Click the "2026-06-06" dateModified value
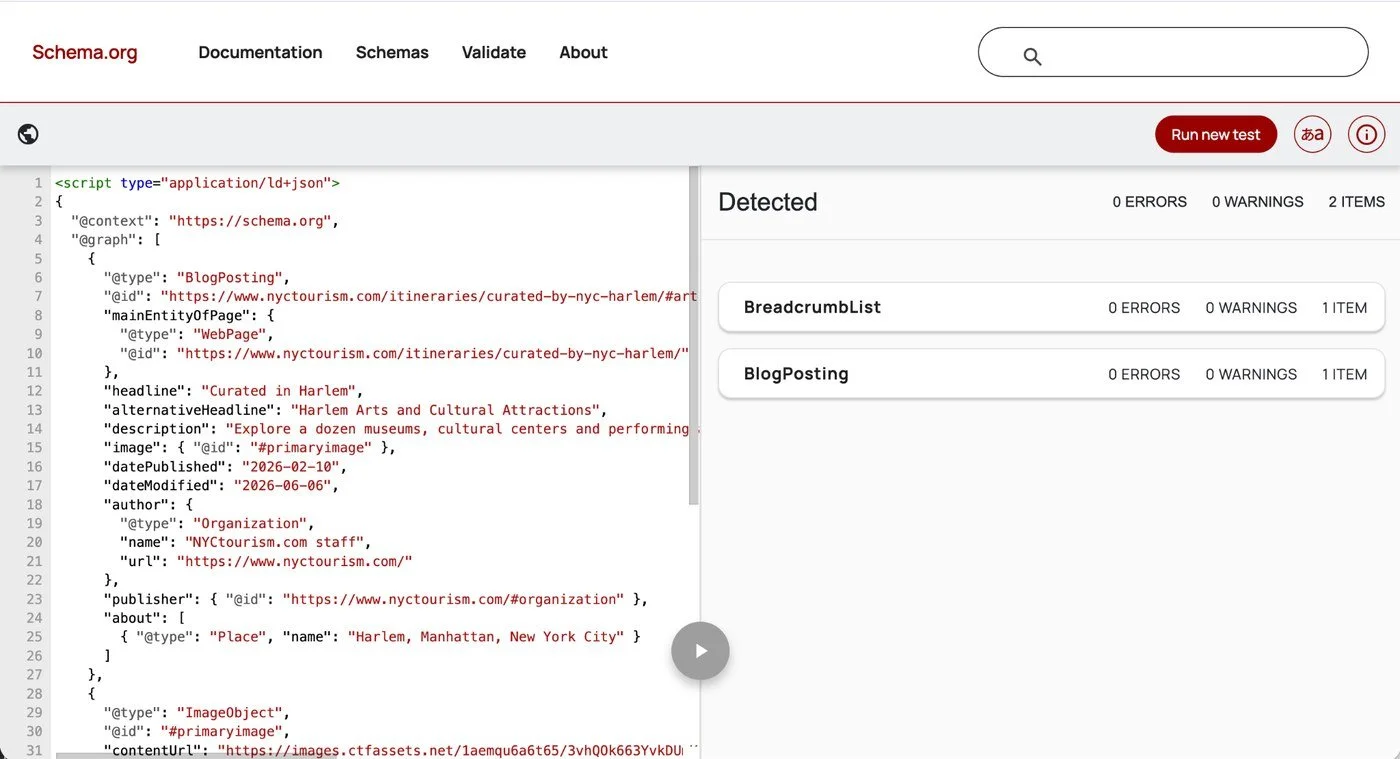The image size is (1400, 759). click(284, 486)
